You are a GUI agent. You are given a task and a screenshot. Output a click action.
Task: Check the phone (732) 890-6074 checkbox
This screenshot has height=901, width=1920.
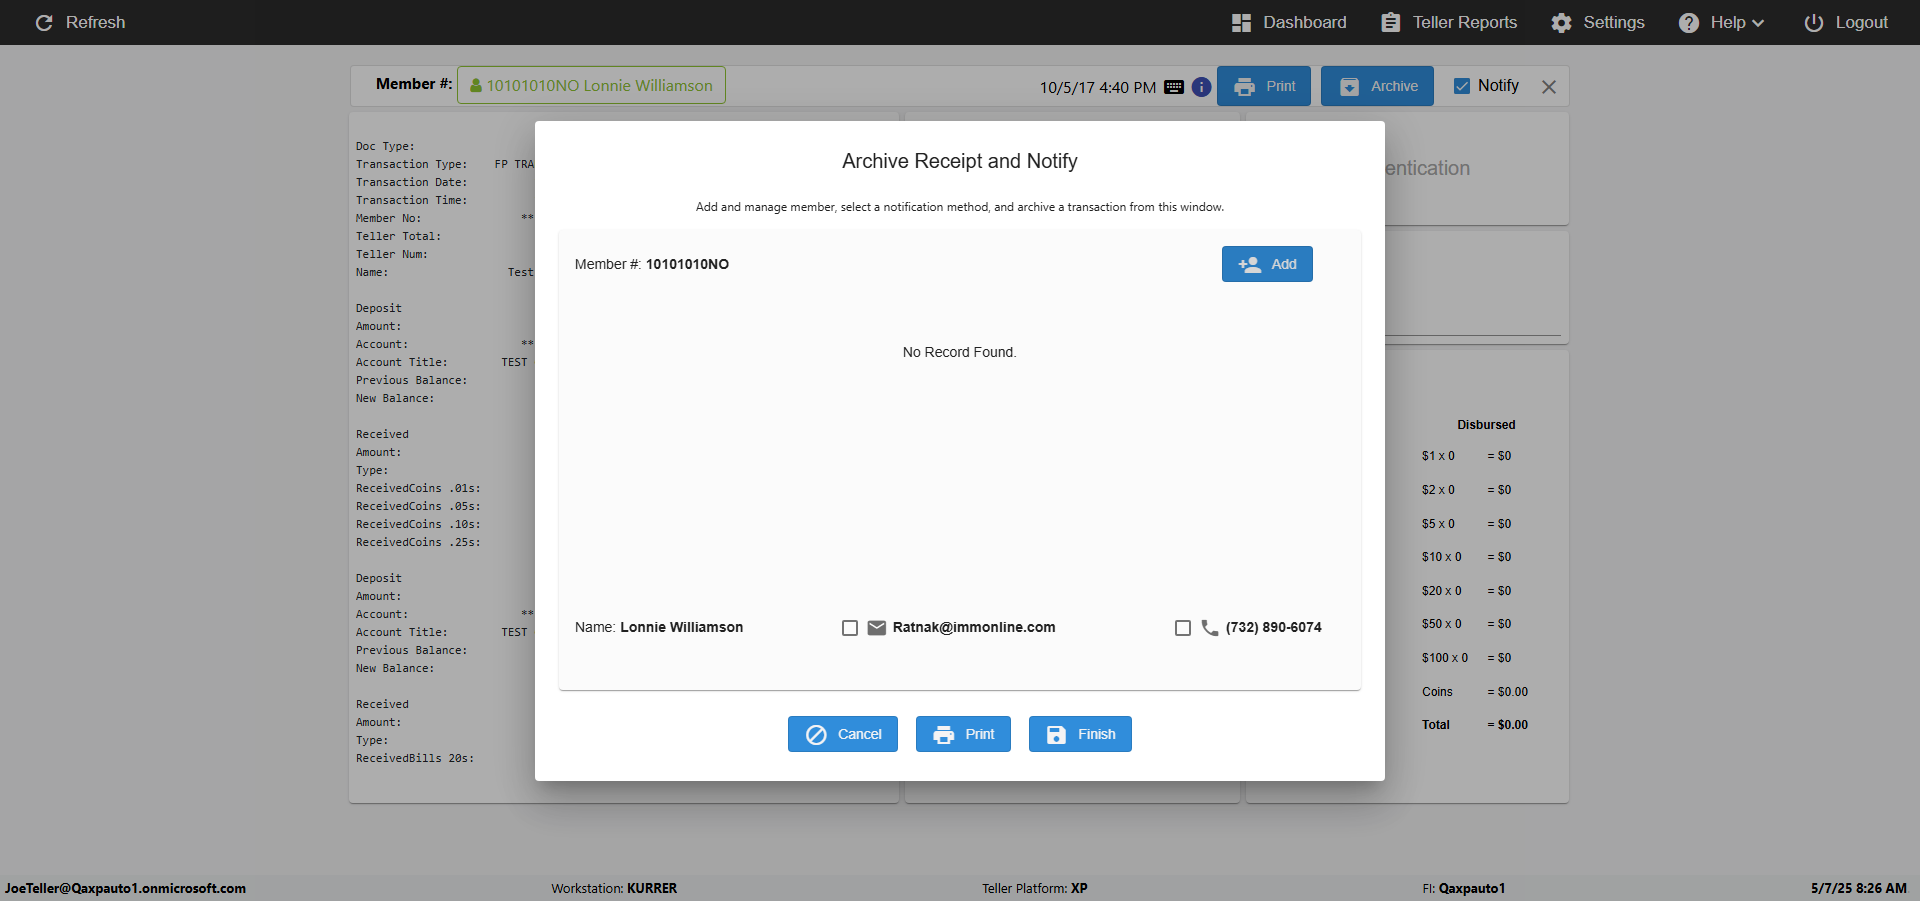point(1183,628)
